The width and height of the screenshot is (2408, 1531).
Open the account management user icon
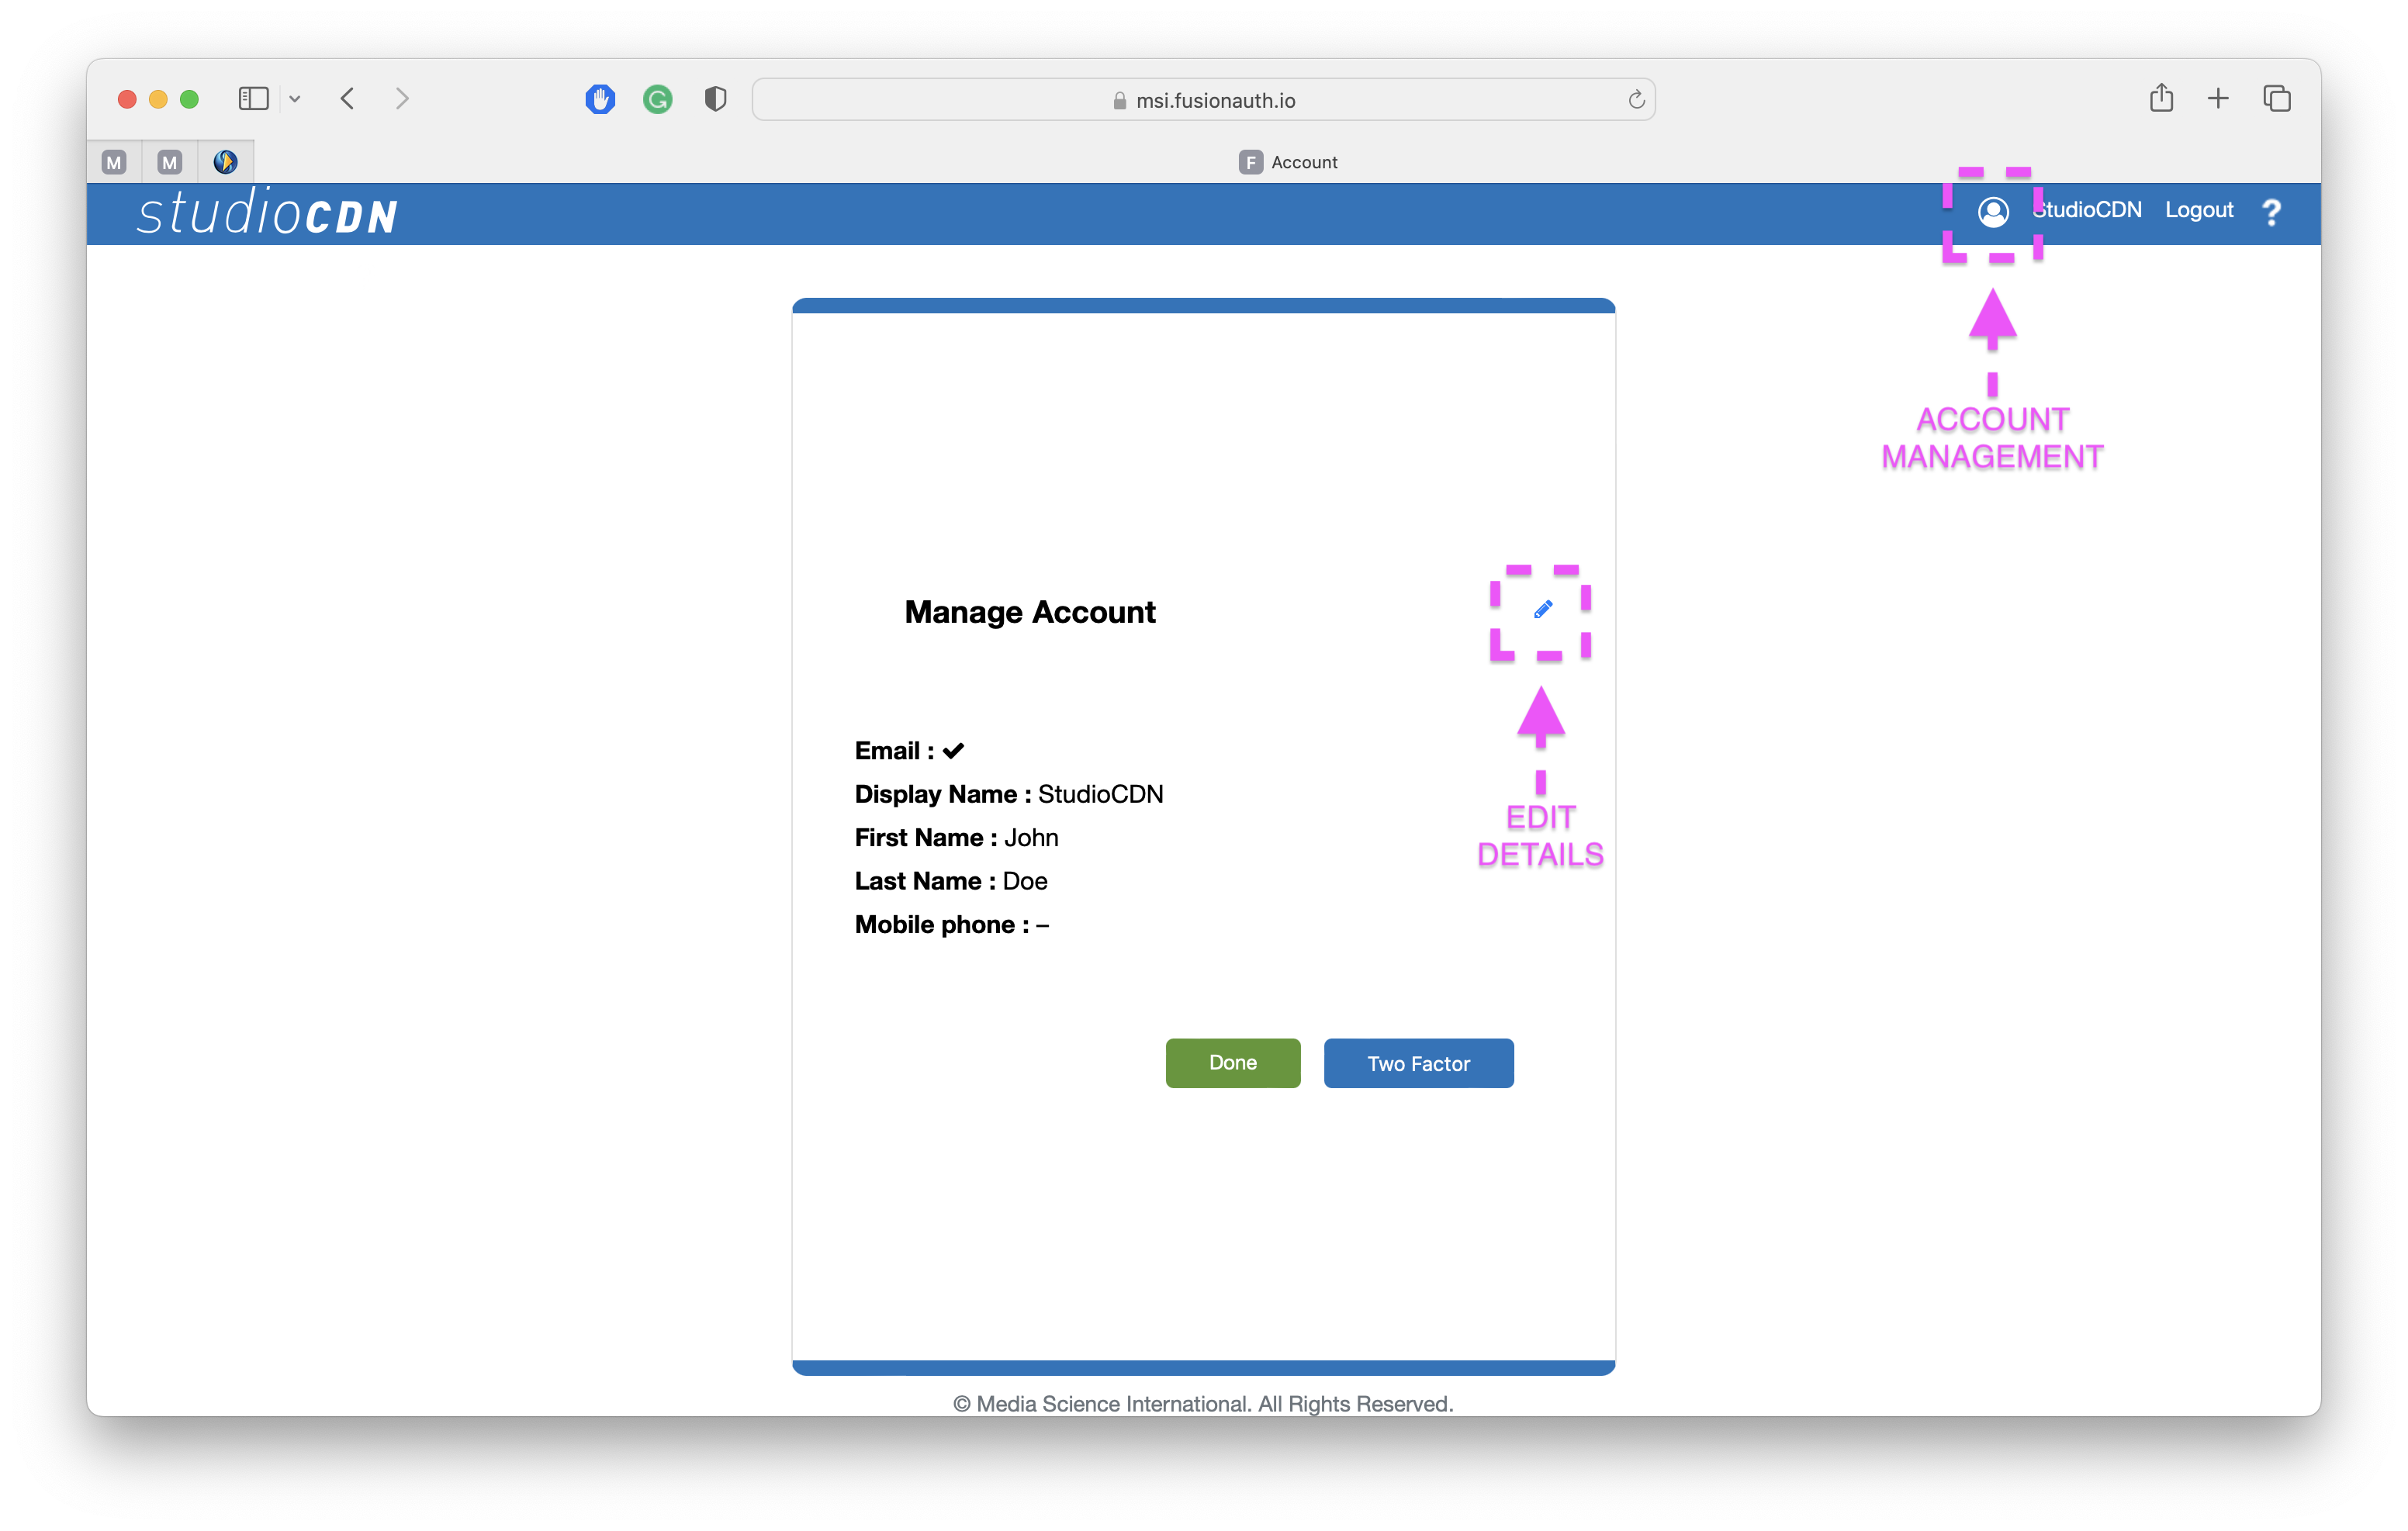(1993, 211)
